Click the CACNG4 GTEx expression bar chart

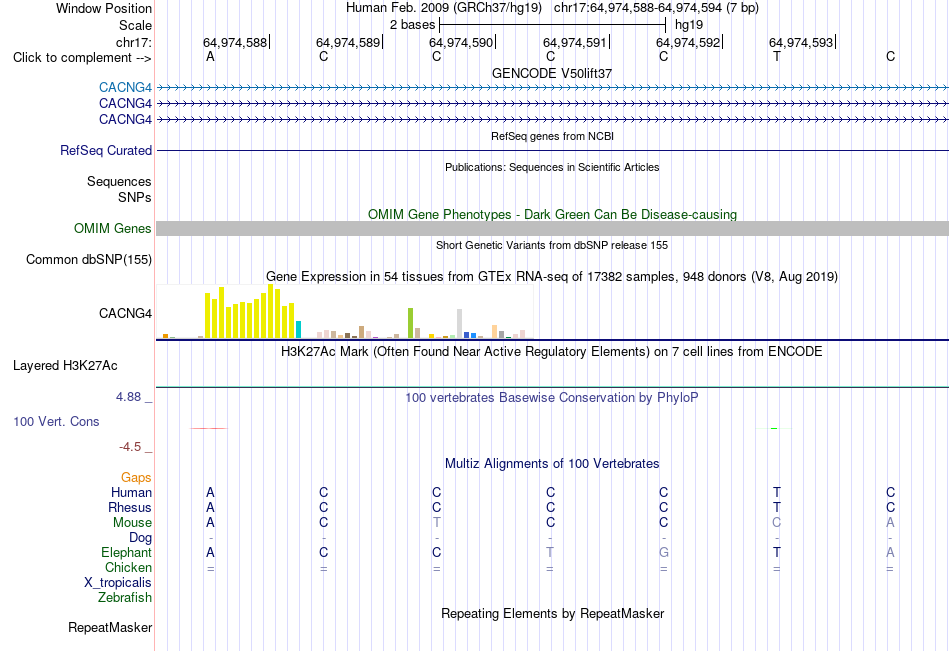click(x=345, y=312)
